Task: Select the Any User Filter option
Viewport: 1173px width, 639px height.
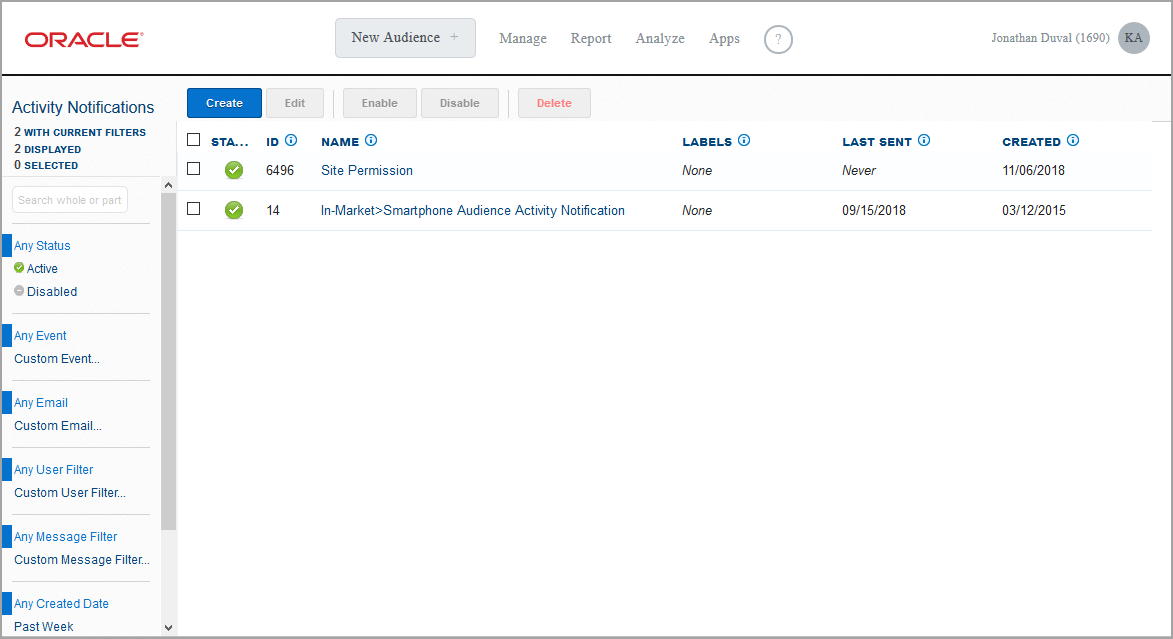Action: click(54, 470)
